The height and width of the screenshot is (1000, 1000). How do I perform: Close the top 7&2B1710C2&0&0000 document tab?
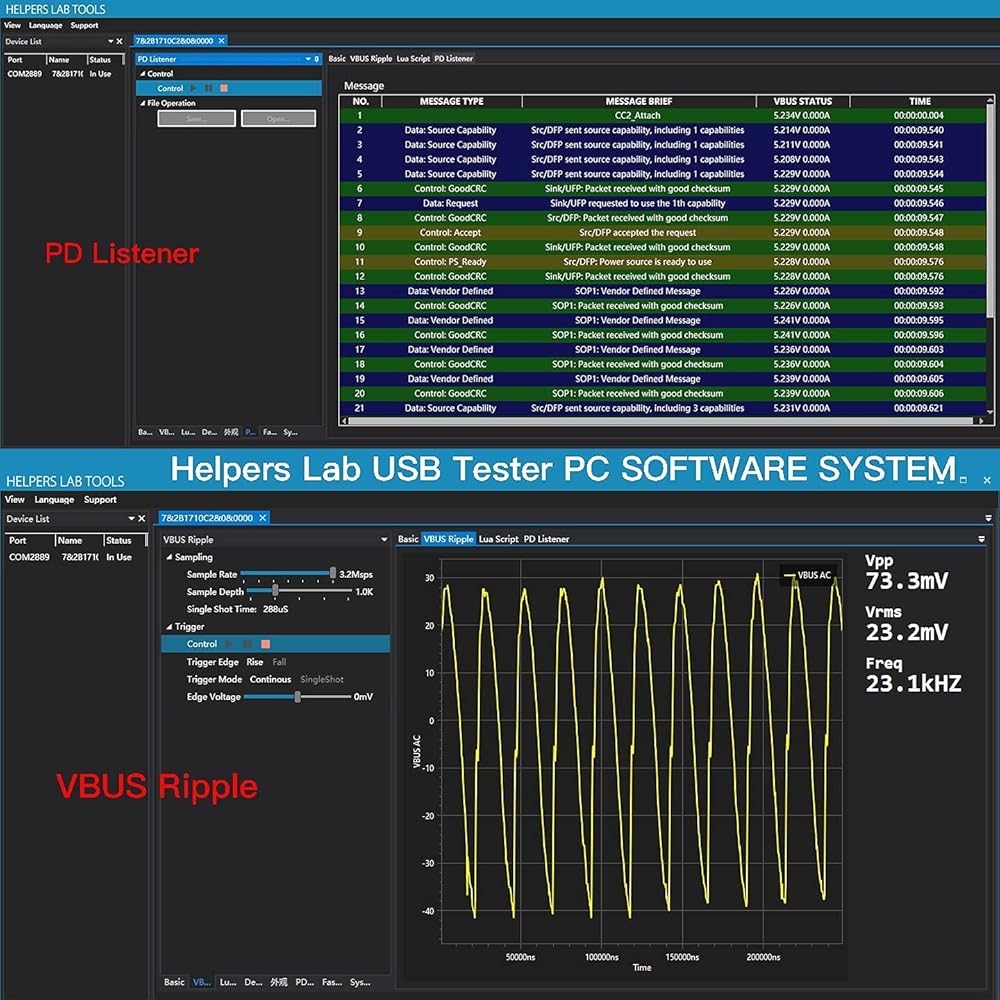click(222, 41)
